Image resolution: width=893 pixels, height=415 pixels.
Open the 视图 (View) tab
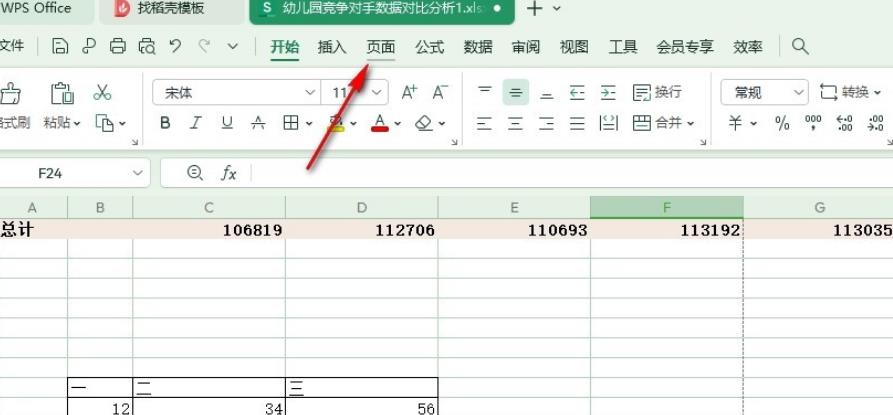(x=574, y=47)
